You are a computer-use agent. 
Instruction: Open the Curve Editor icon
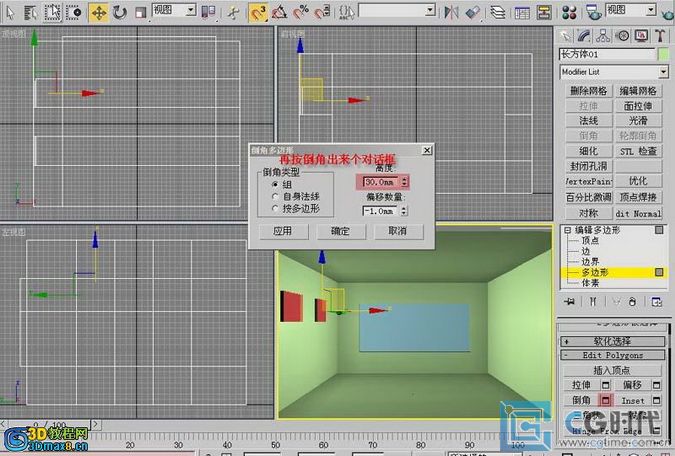click(522, 12)
